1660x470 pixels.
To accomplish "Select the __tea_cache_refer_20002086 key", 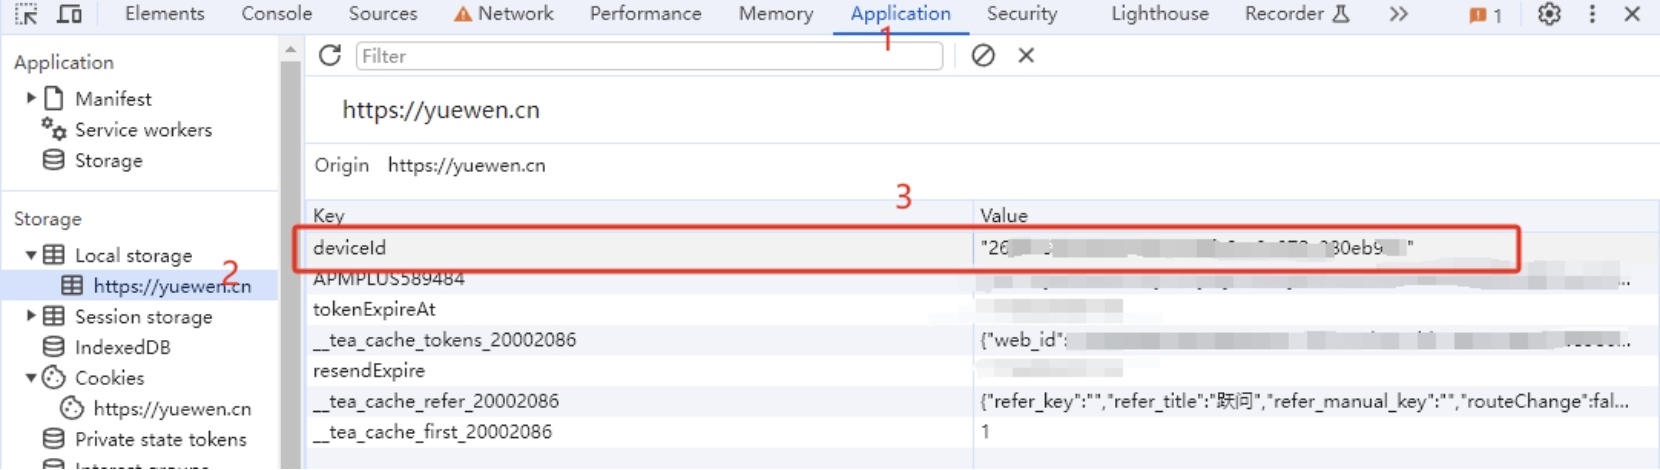I will [x=639, y=402].
